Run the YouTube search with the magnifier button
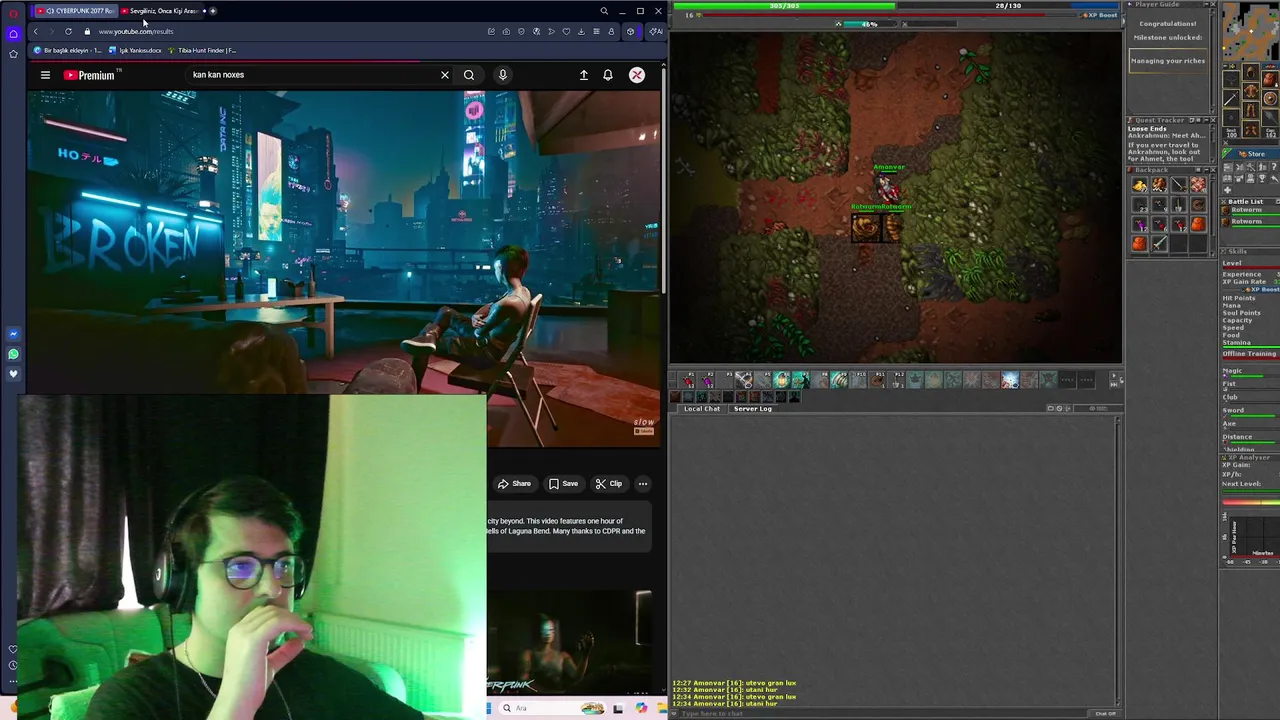1280x720 pixels. (x=469, y=75)
